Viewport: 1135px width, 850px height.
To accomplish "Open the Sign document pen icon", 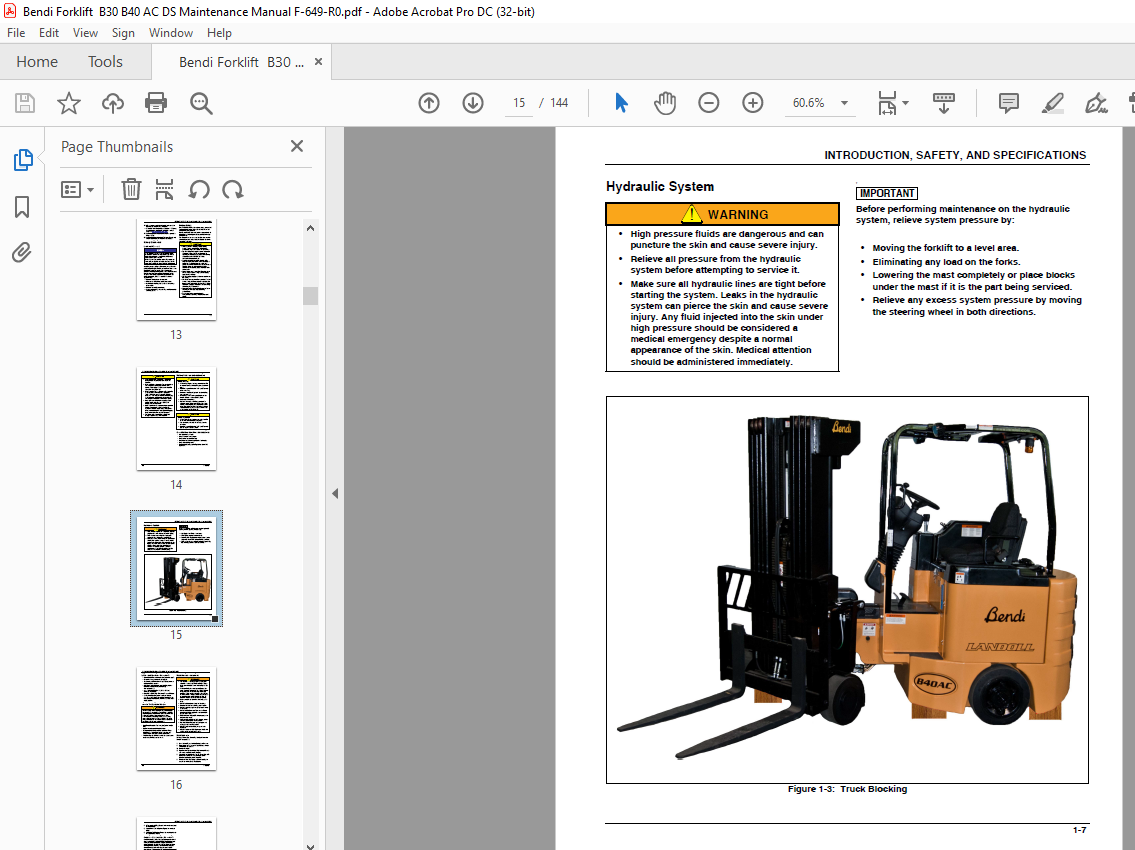I will pyautogui.click(x=1096, y=103).
